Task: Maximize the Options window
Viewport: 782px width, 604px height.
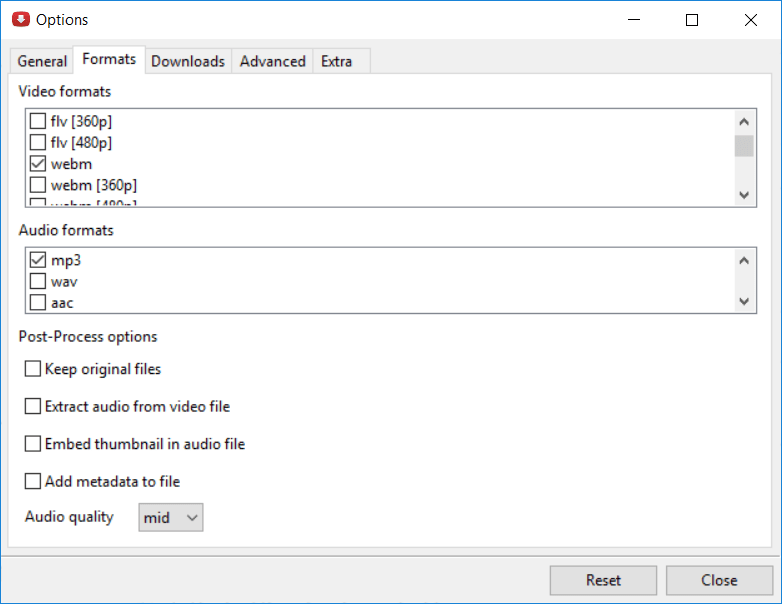Action: (x=692, y=20)
